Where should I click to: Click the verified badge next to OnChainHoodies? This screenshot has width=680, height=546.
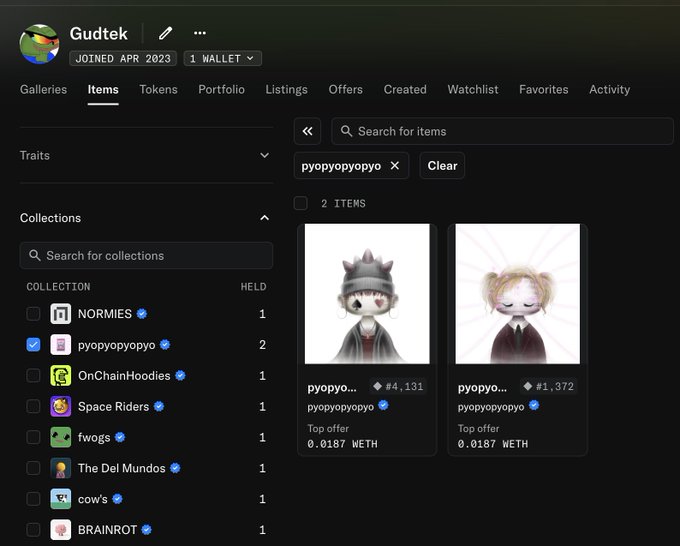[180, 376]
